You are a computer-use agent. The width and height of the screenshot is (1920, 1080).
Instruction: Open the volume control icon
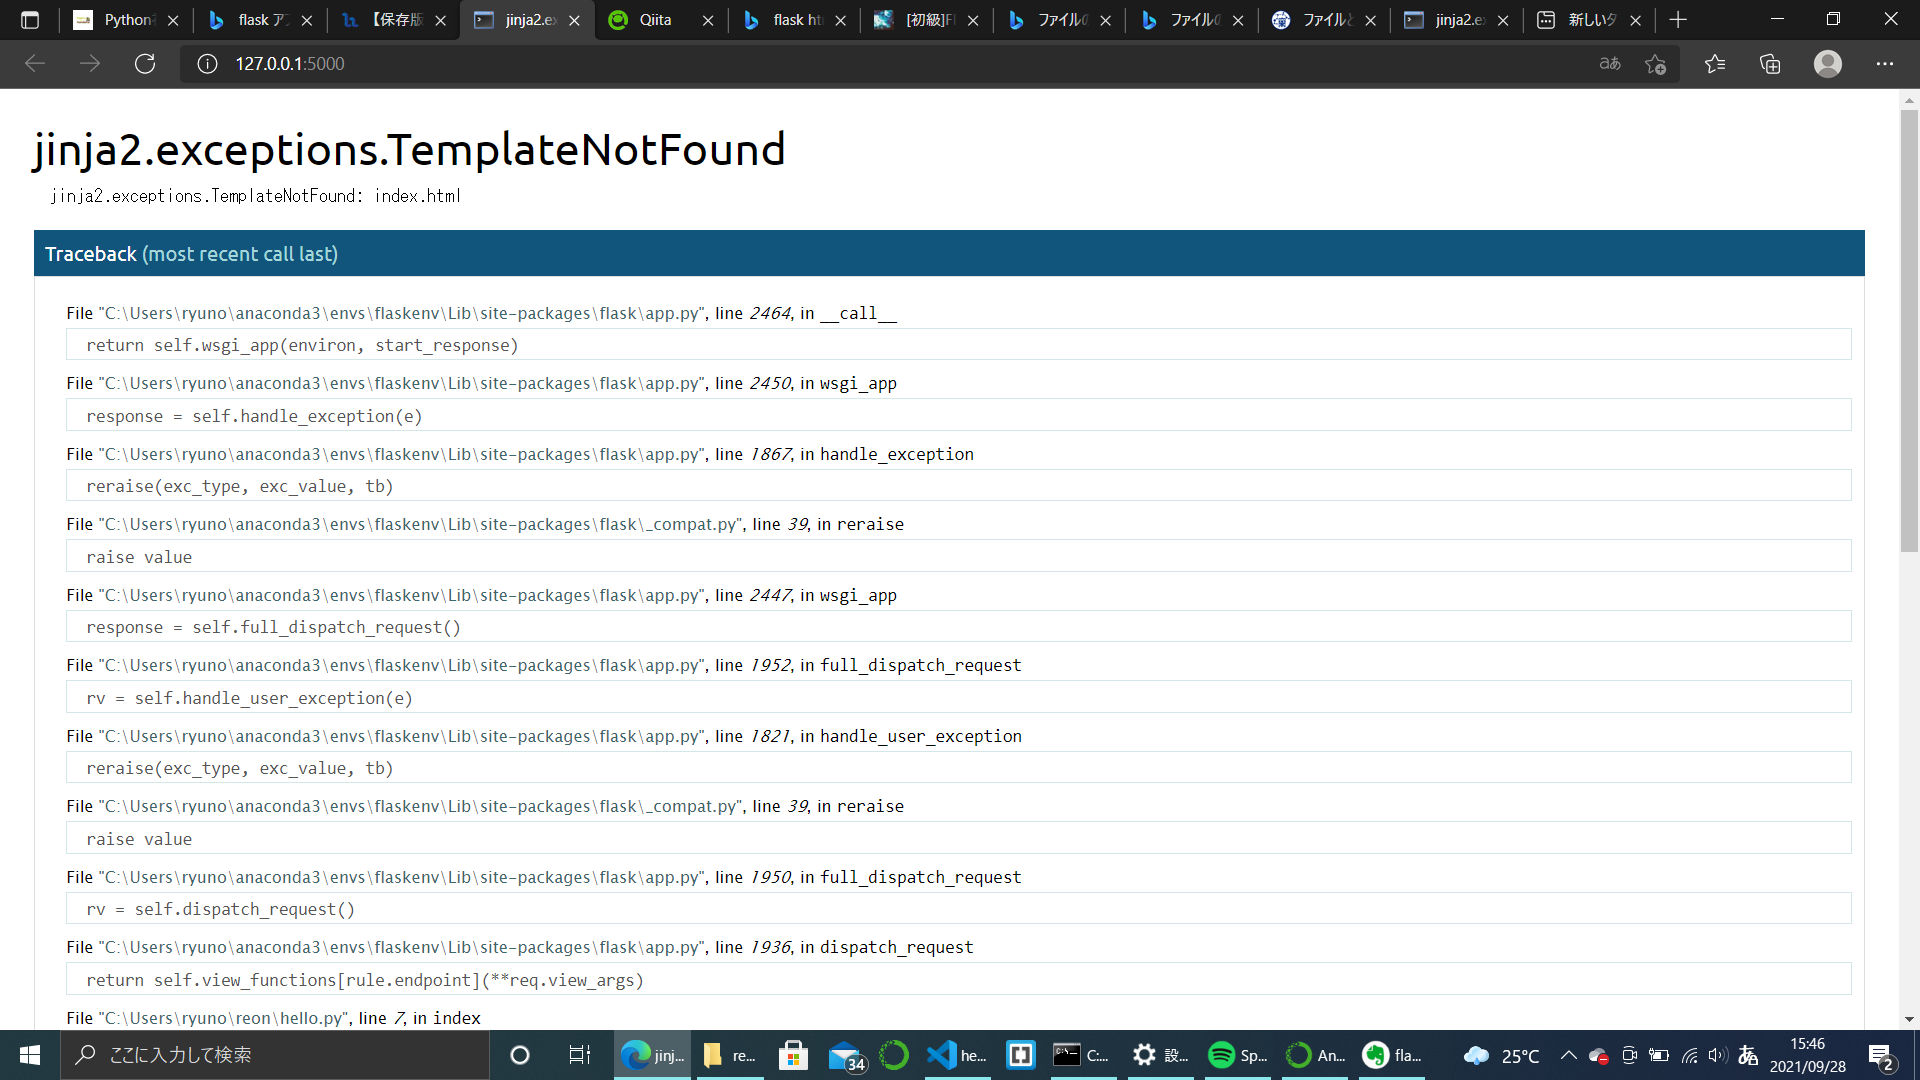1718,1055
